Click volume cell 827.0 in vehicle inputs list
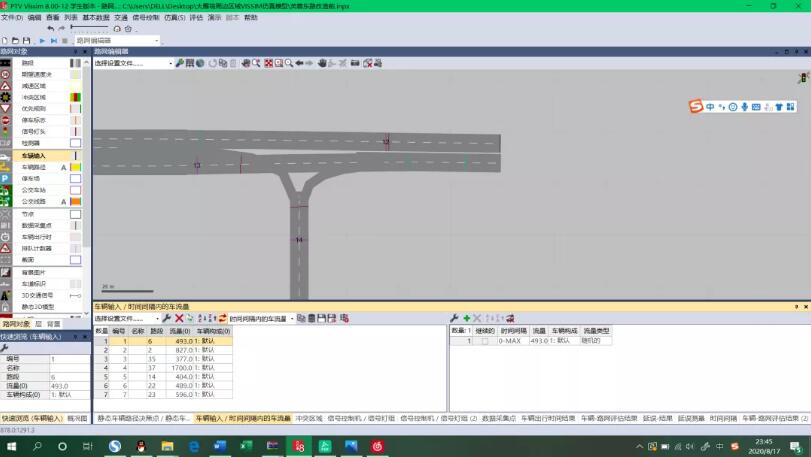The height and width of the screenshot is (457, 811). click(179, 350)
